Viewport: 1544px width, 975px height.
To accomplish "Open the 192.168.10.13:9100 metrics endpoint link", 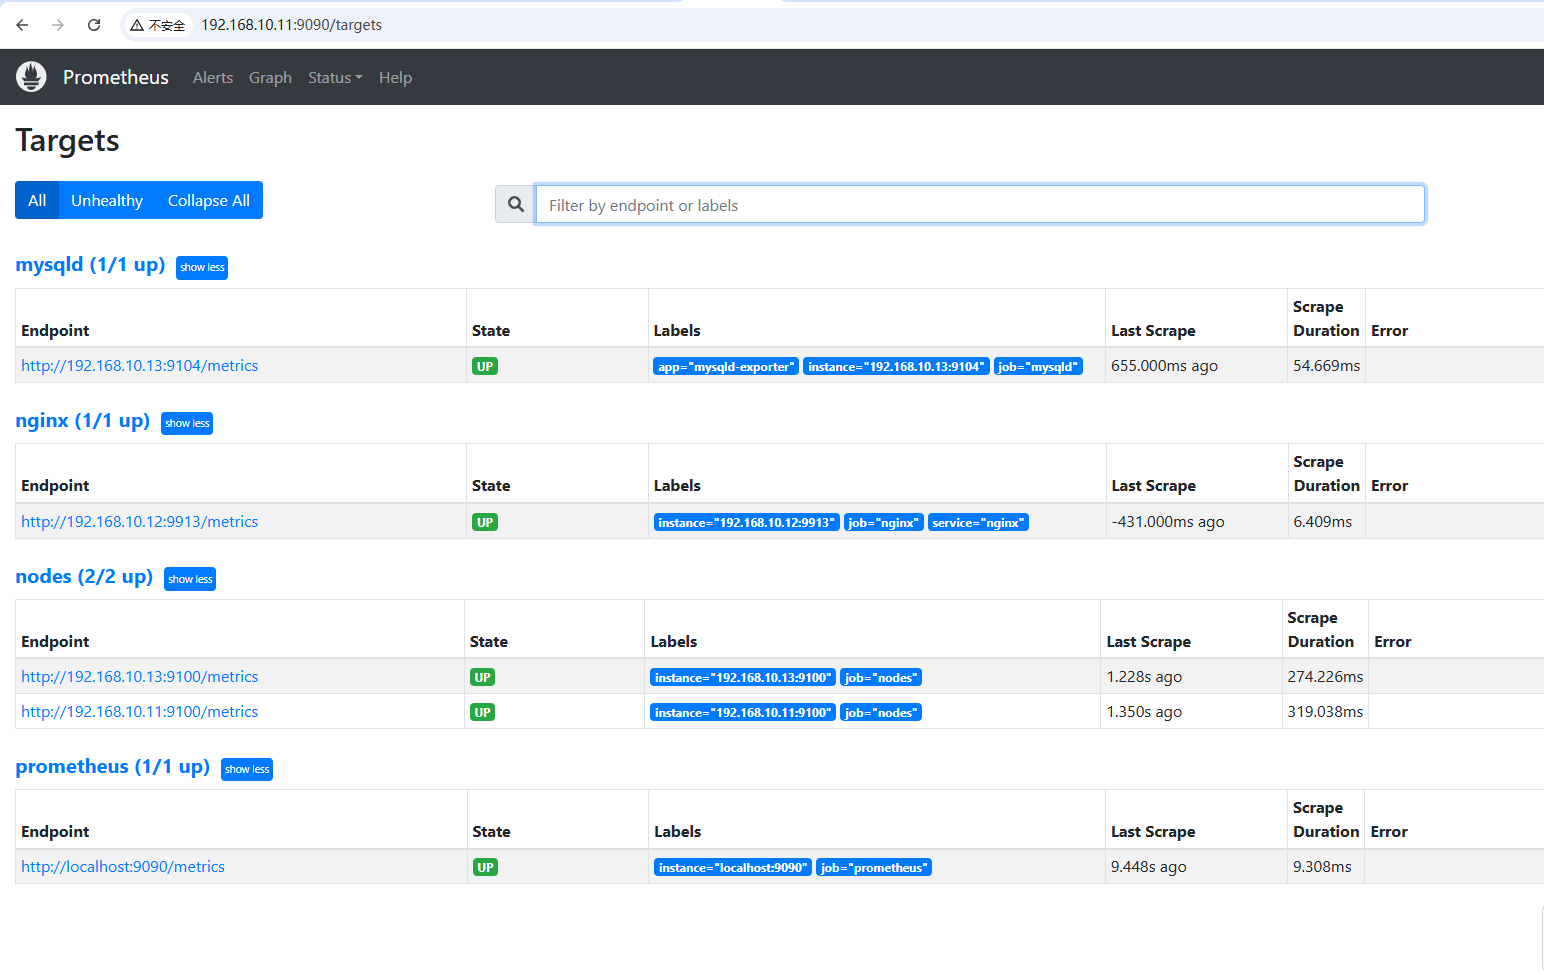I will pyautogui.click(x=140, y=677).
